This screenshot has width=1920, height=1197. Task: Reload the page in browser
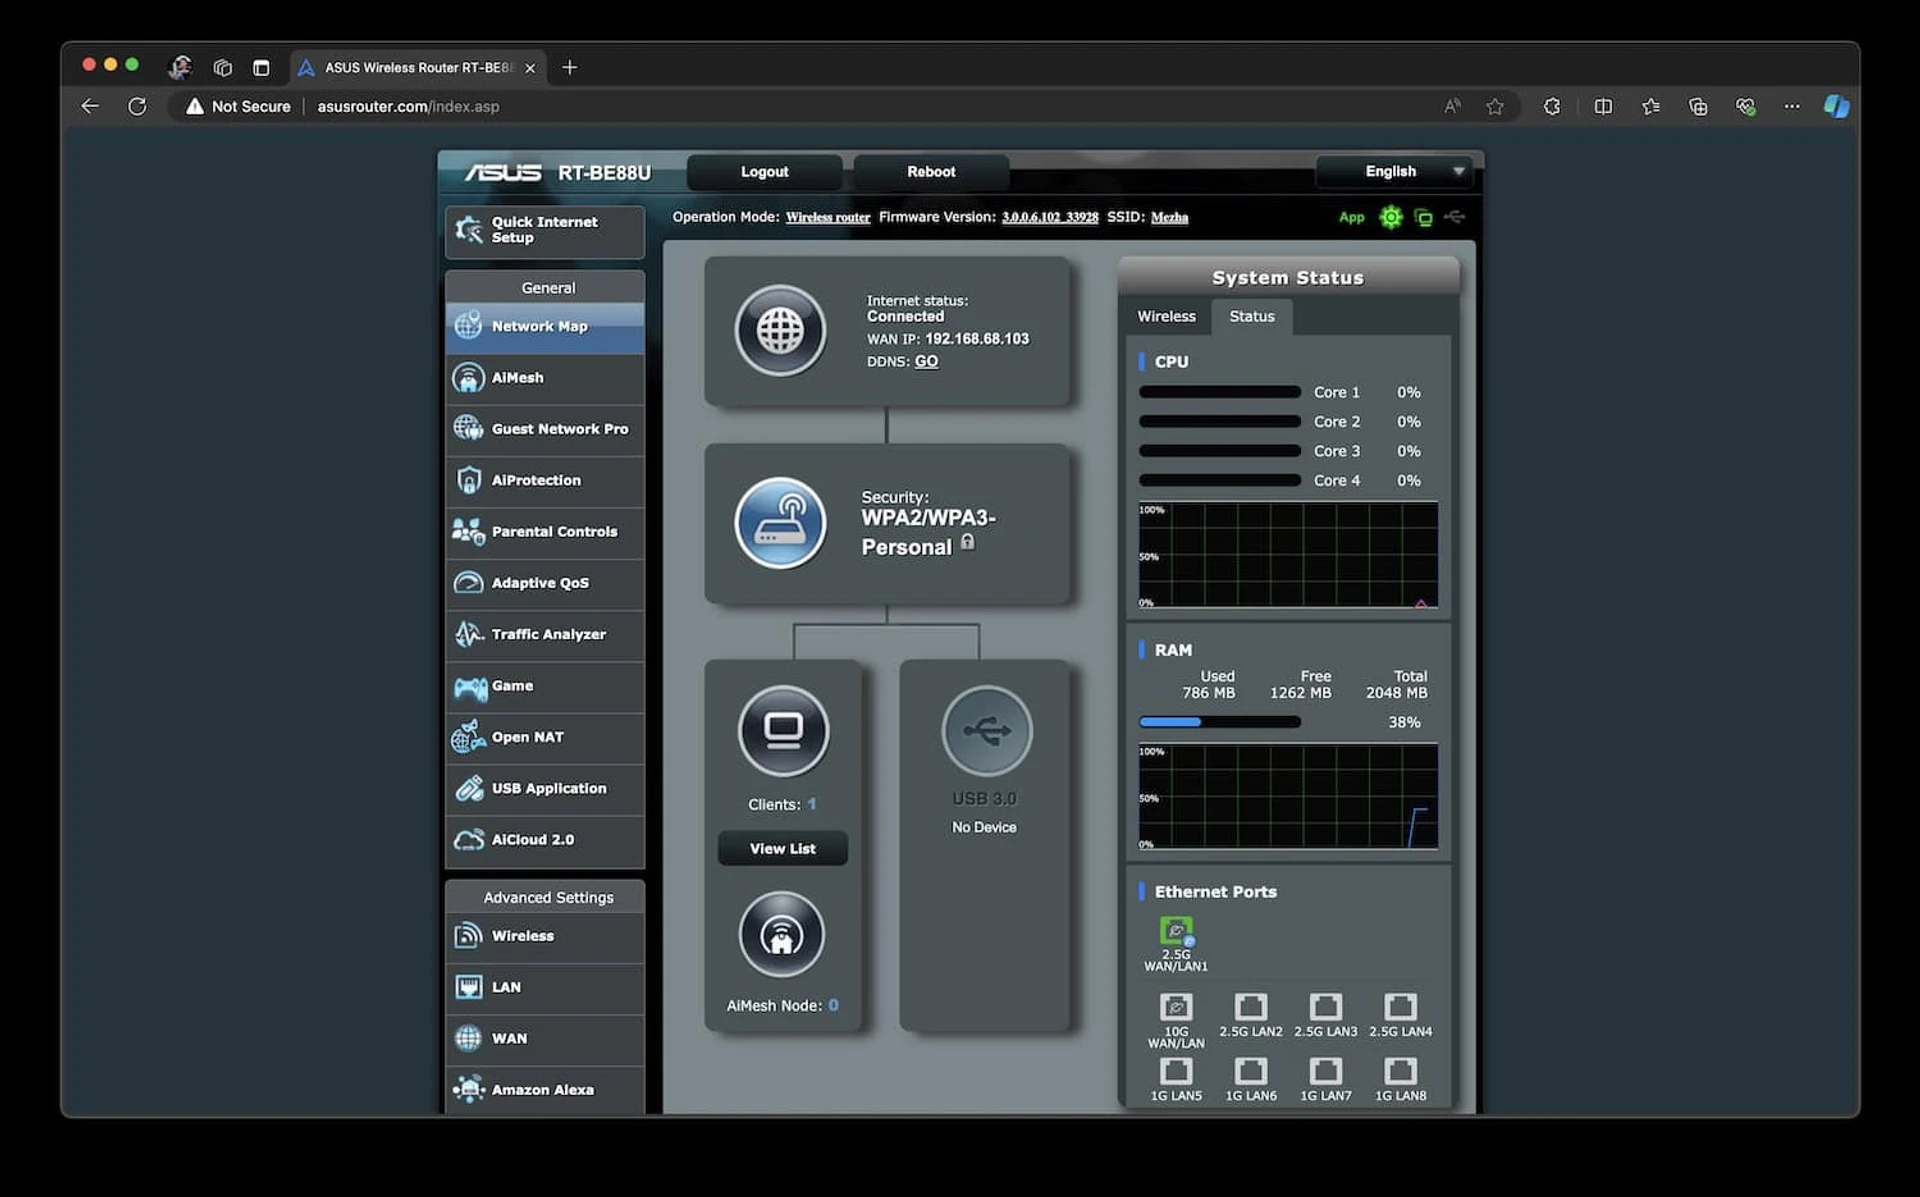(137, 106)
